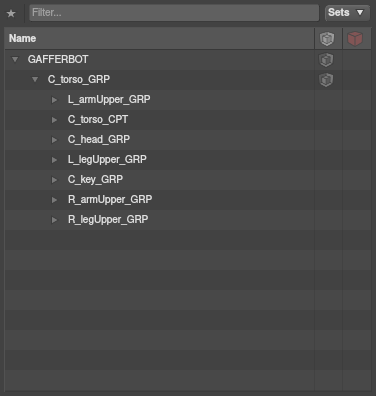Click the Filter text field

[x=174, y=13]
